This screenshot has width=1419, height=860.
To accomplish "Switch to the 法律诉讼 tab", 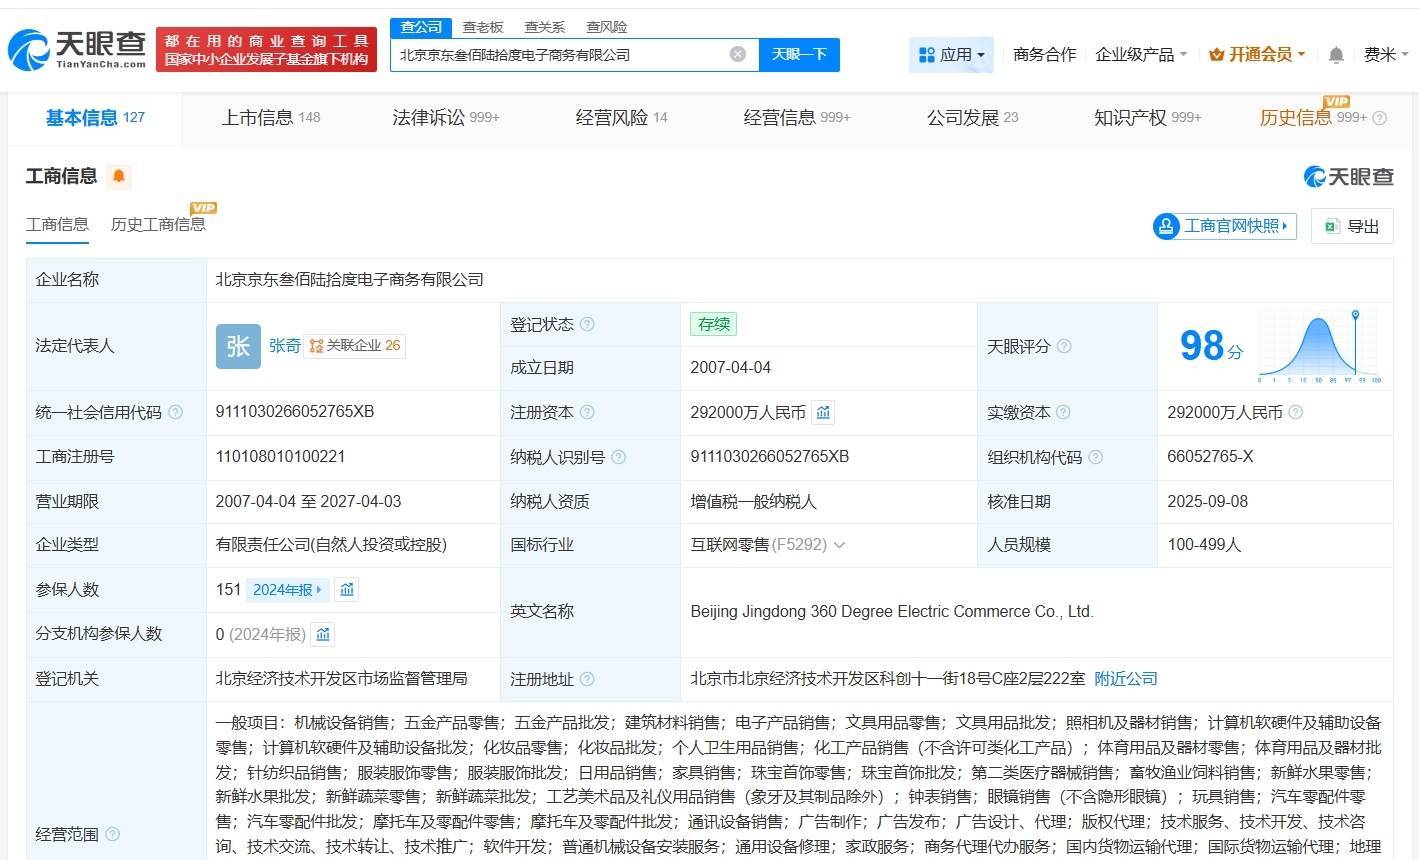I will (445, 118).
